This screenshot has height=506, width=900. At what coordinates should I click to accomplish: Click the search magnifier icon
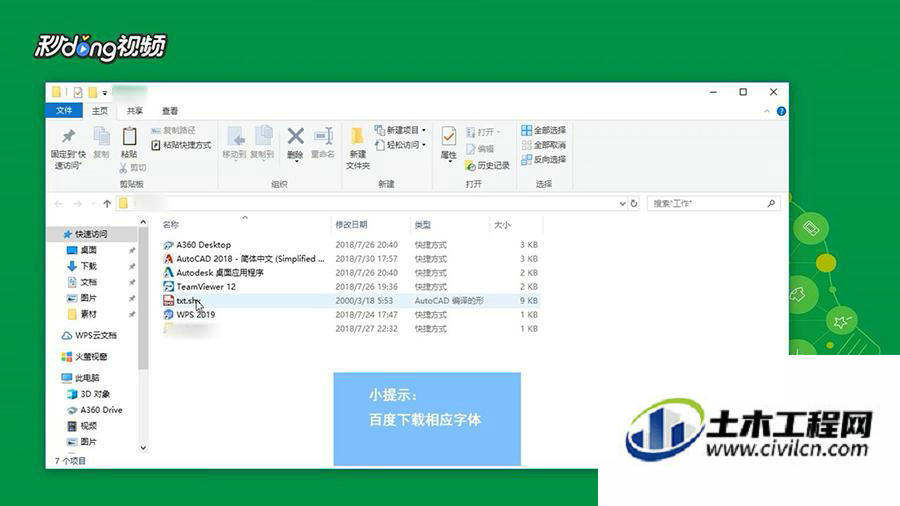[771, 203]
